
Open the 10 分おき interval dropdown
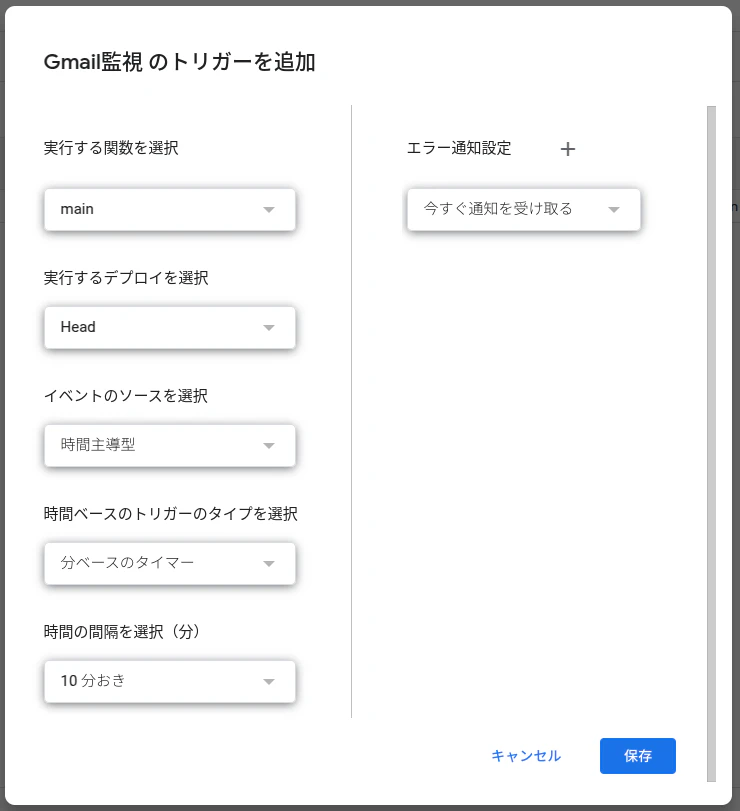[170, 681]
